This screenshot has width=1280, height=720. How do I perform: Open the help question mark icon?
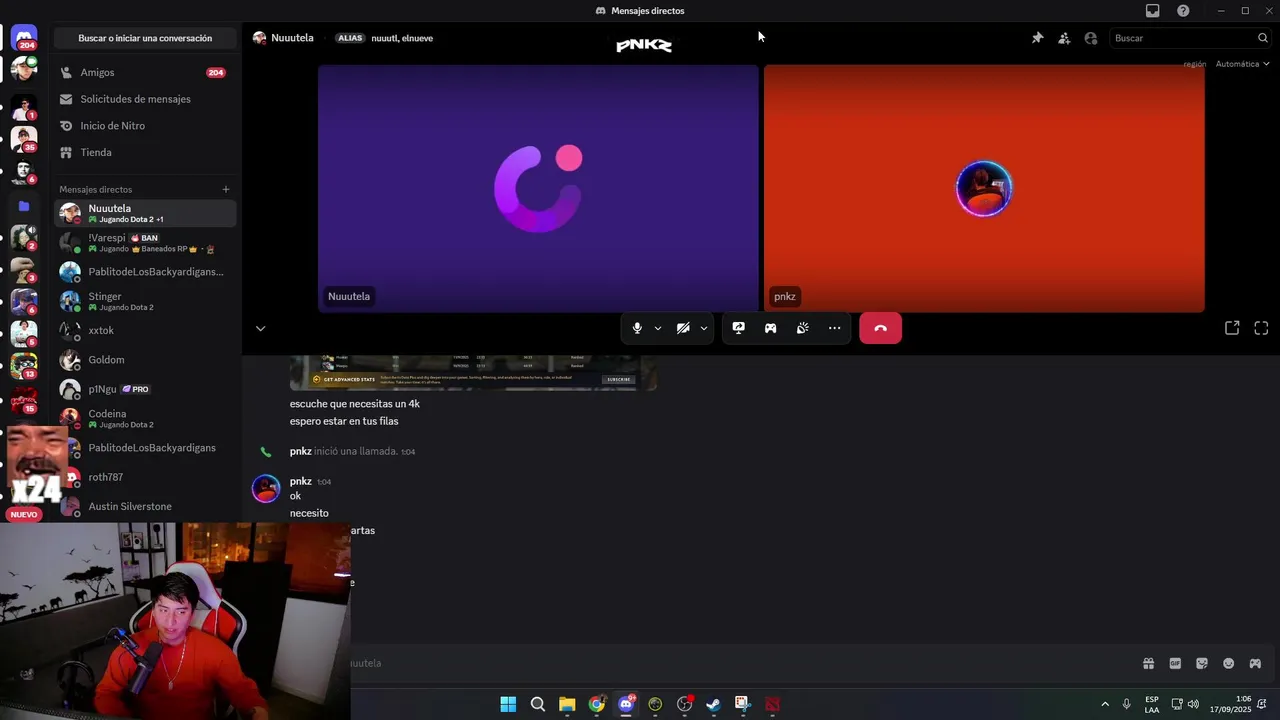1183,10
